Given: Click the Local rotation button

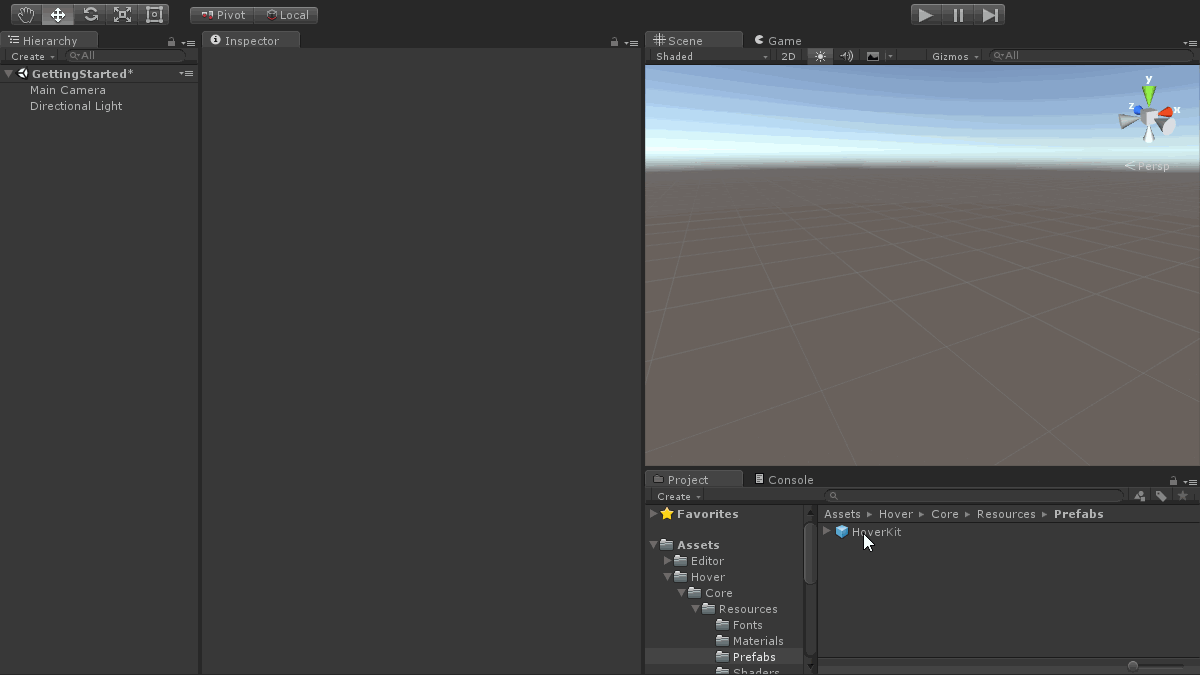Looking at the screenshot, I should pyautogui.click(x=287, y=15).
